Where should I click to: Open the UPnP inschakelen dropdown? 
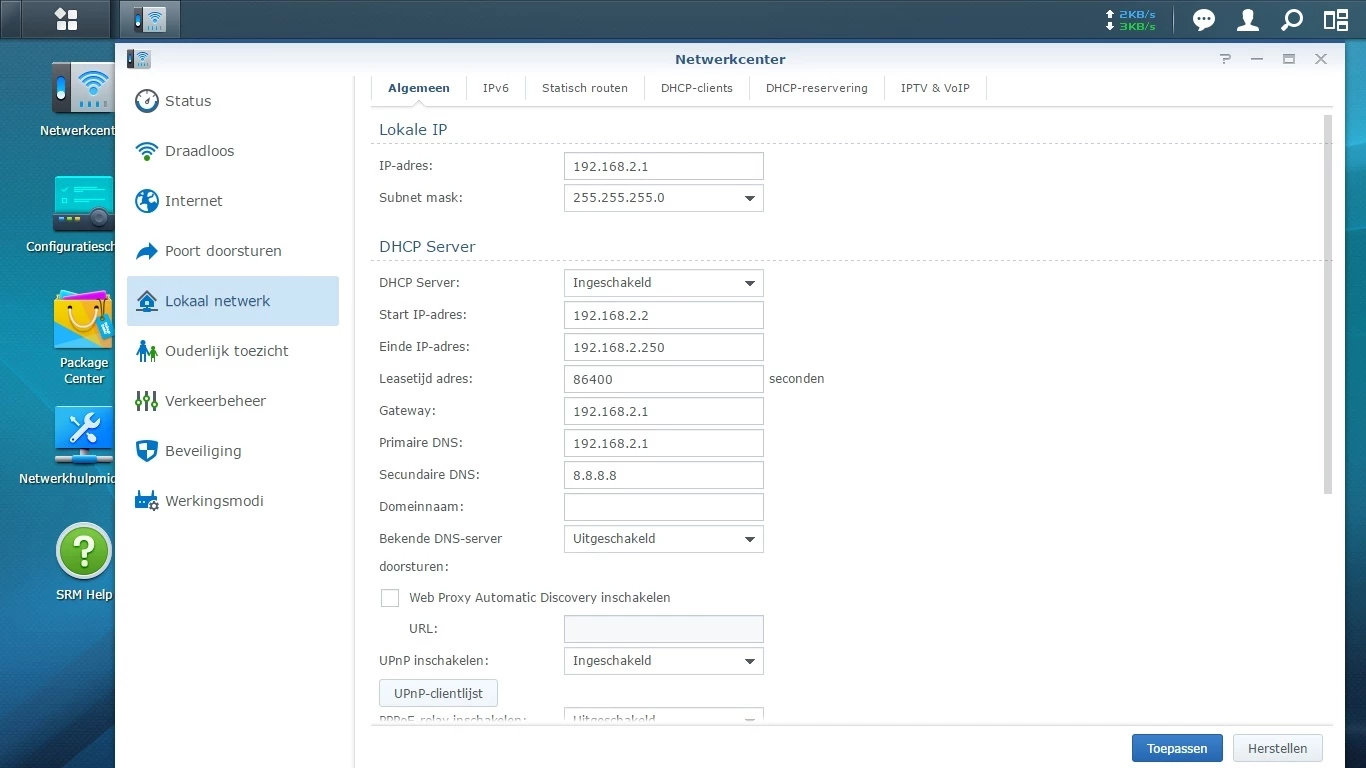[x=664, y=661]
